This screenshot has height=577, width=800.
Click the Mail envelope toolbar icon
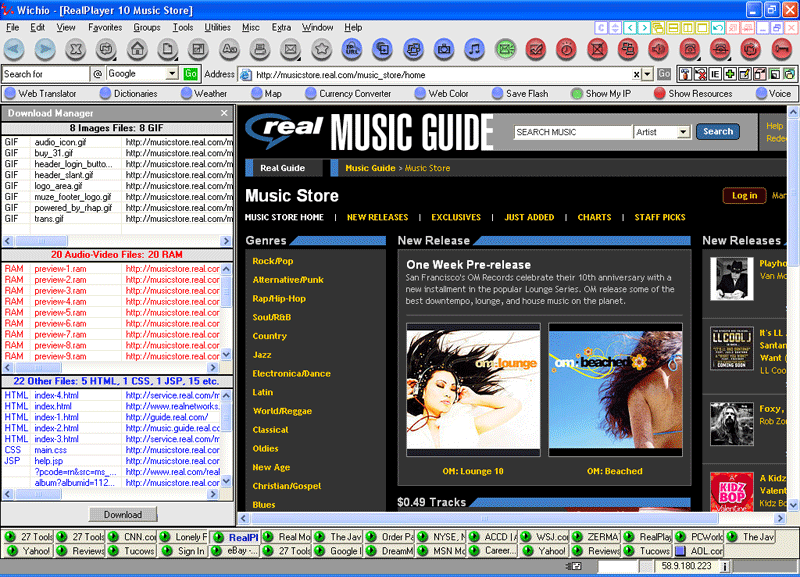point(290,49)
